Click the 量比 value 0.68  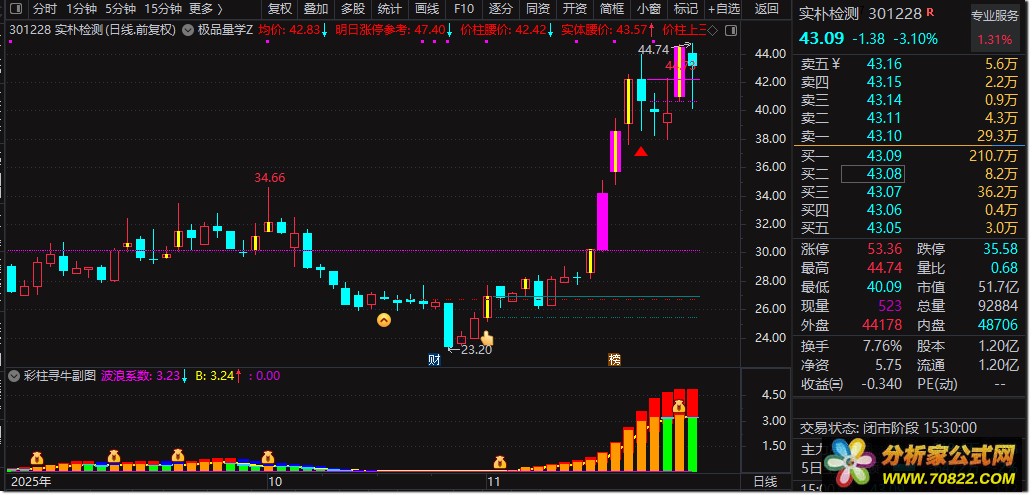pyautogui.click(x=1004, y=268)
